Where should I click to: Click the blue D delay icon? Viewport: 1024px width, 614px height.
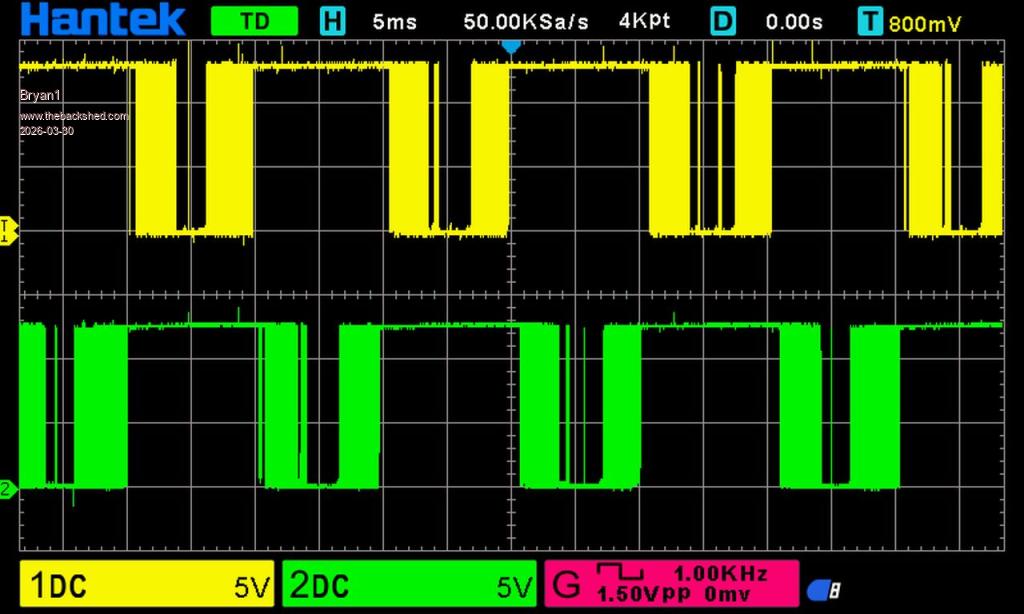coord(723,21)
